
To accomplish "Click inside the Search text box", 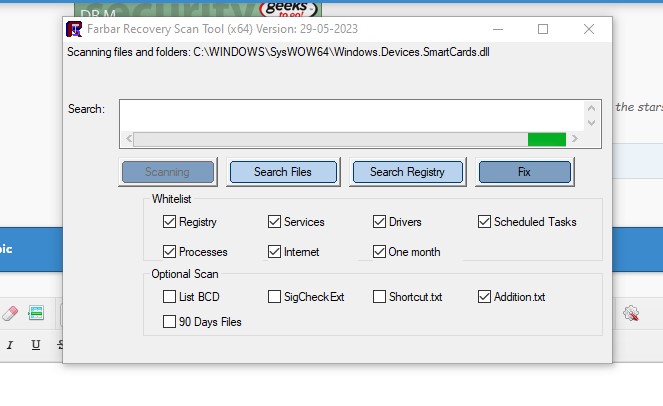I will click(x=352, y=116).
